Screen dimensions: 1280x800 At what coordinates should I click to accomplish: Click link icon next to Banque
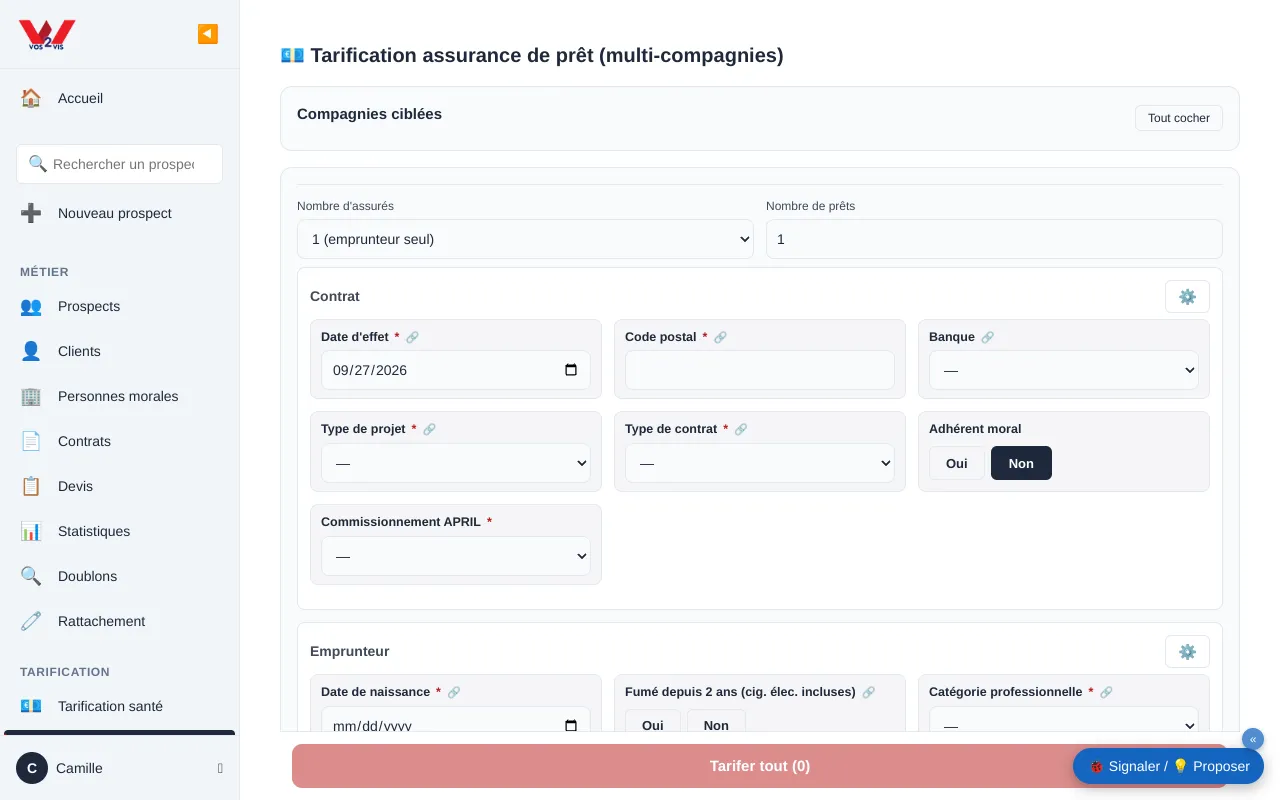[987, 337]
